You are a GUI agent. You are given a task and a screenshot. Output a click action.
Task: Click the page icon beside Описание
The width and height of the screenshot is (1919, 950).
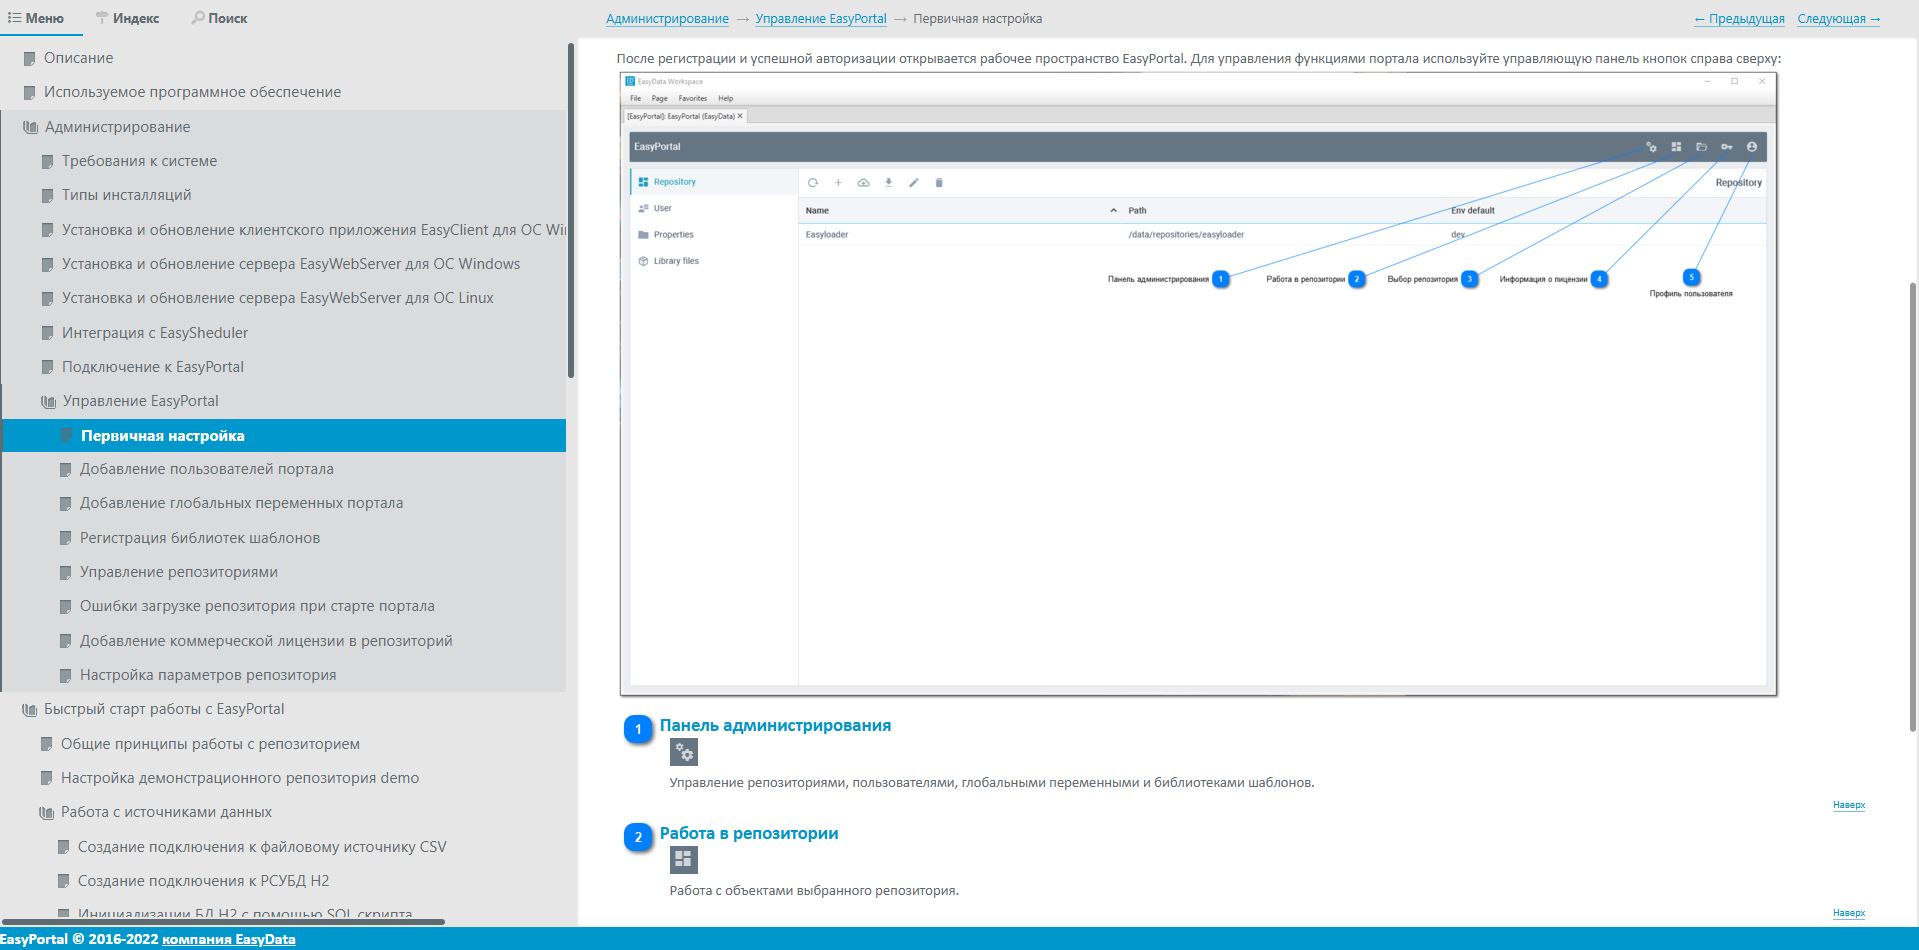(x=30, y=58)
